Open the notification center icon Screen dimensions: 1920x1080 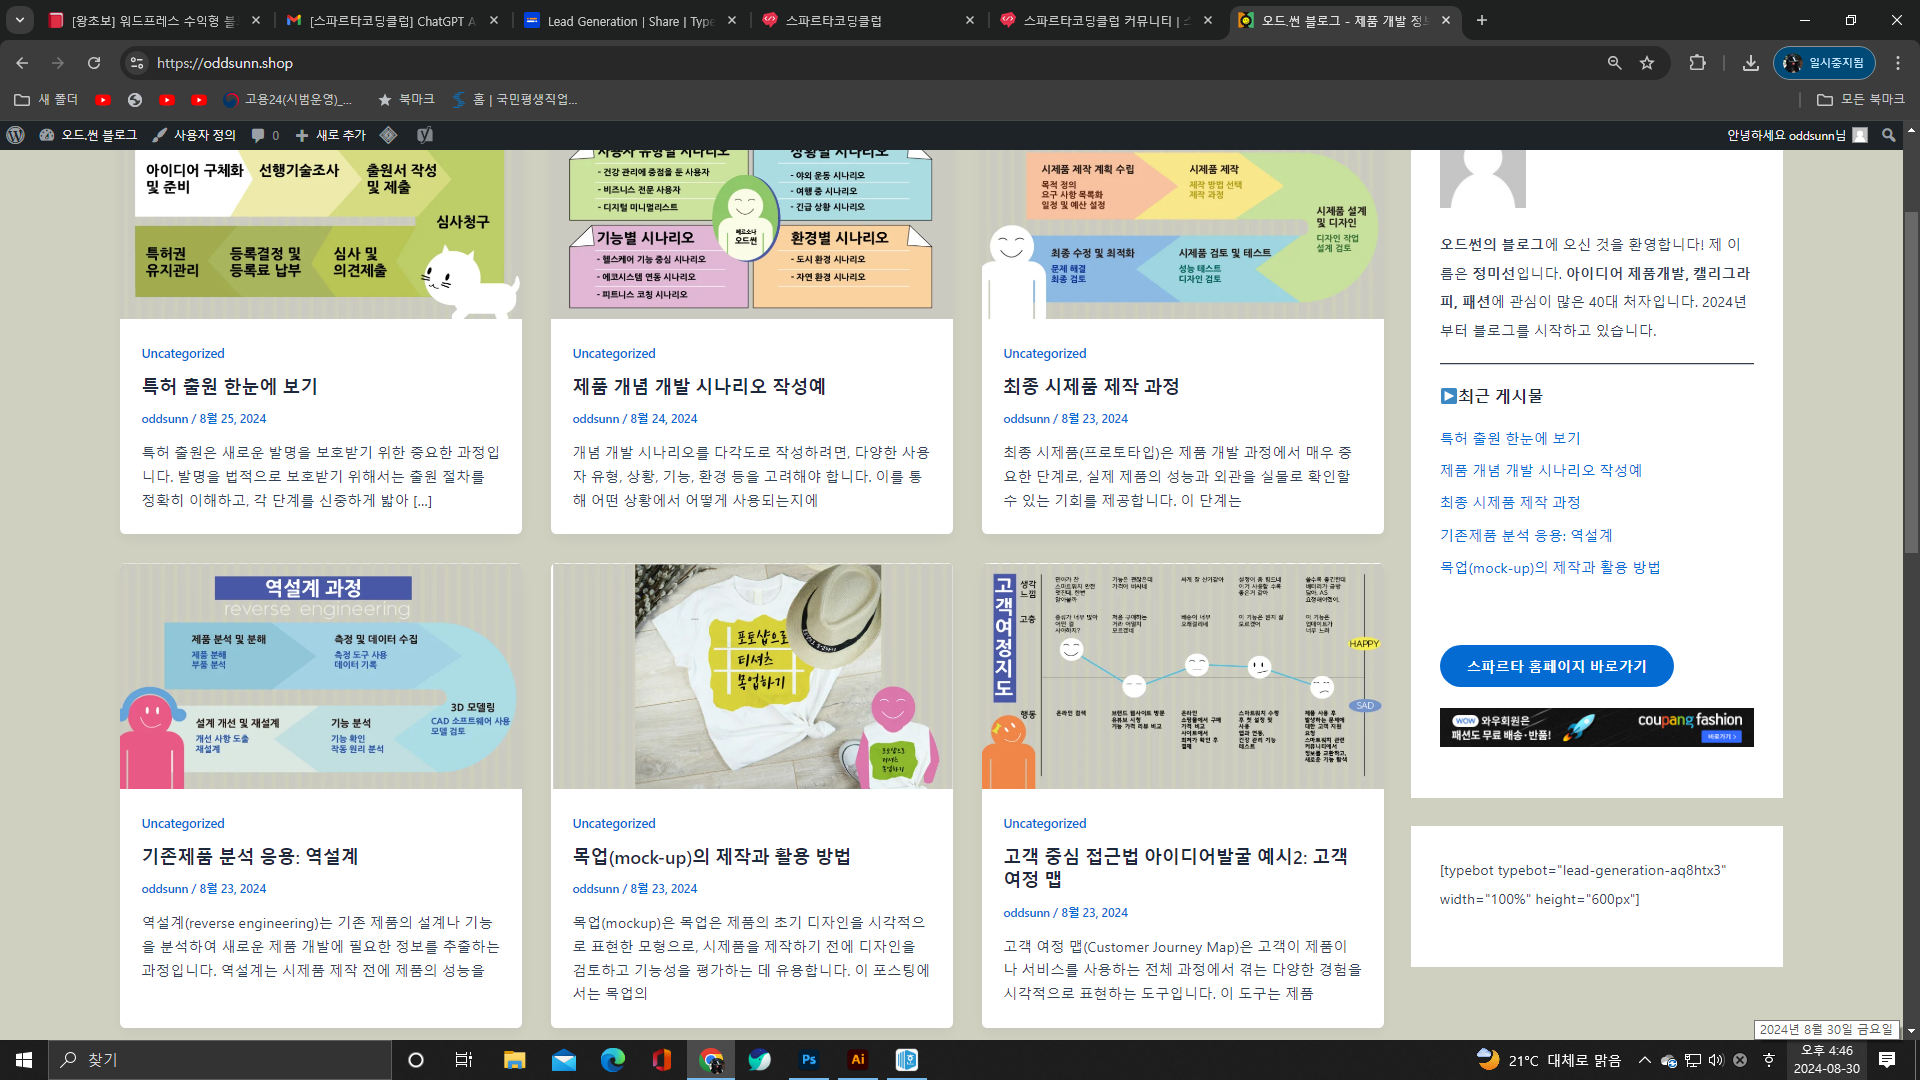coord(1887,1059)
